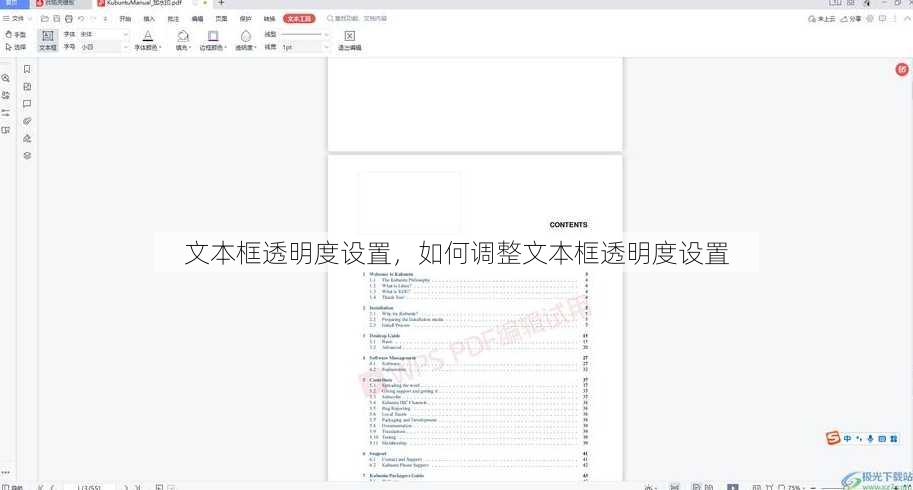Switch to the Annotate (批注) ribbon tab
This screenshot has height=490, width=913.
click(x=174, y=19)
